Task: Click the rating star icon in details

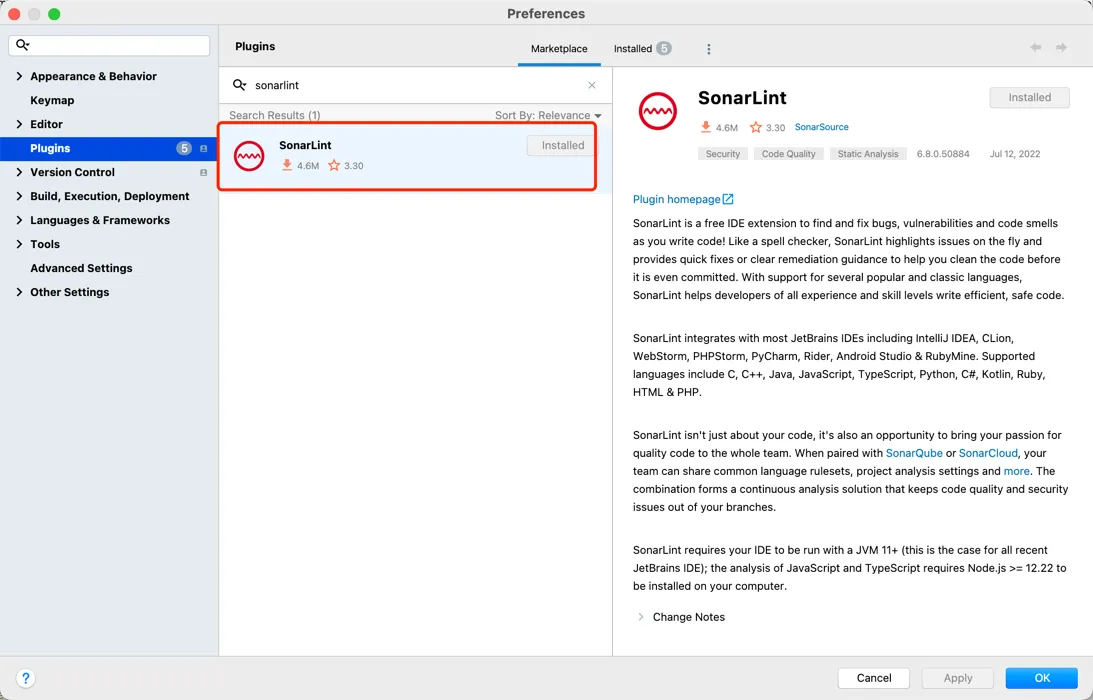Action: [x=756, y=127]
